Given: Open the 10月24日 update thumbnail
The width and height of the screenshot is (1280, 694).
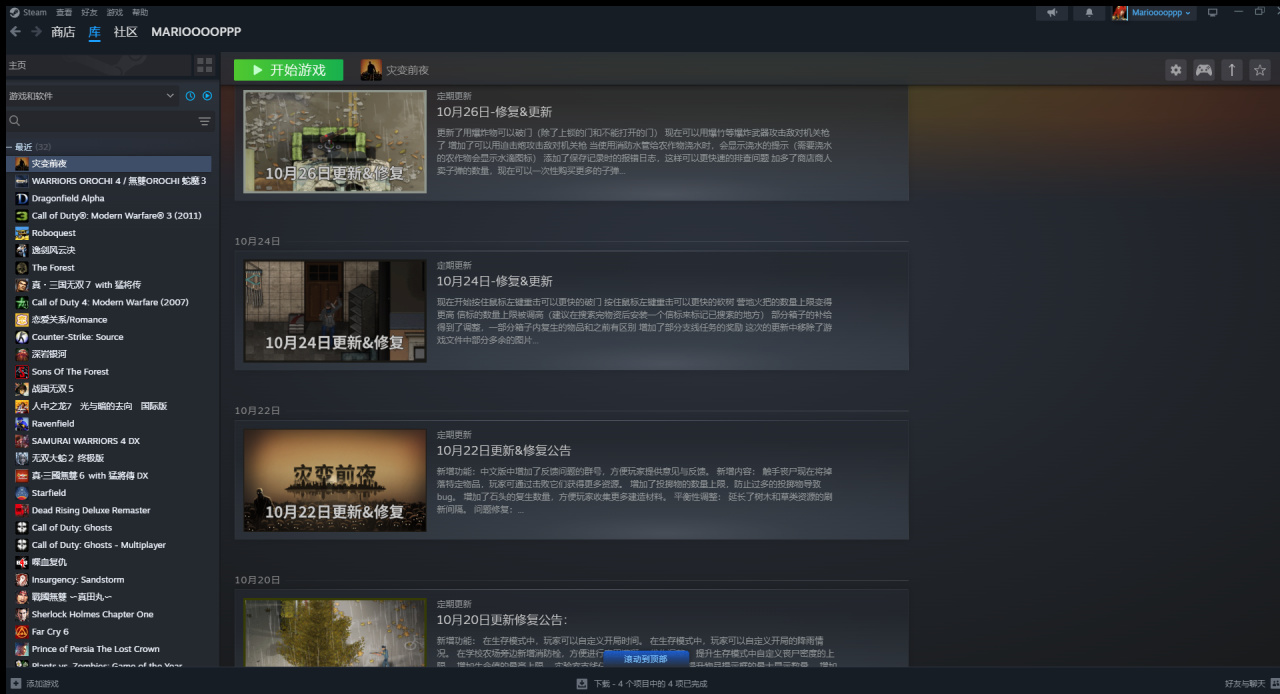Looking at the screenshot, I should point(335,311).
